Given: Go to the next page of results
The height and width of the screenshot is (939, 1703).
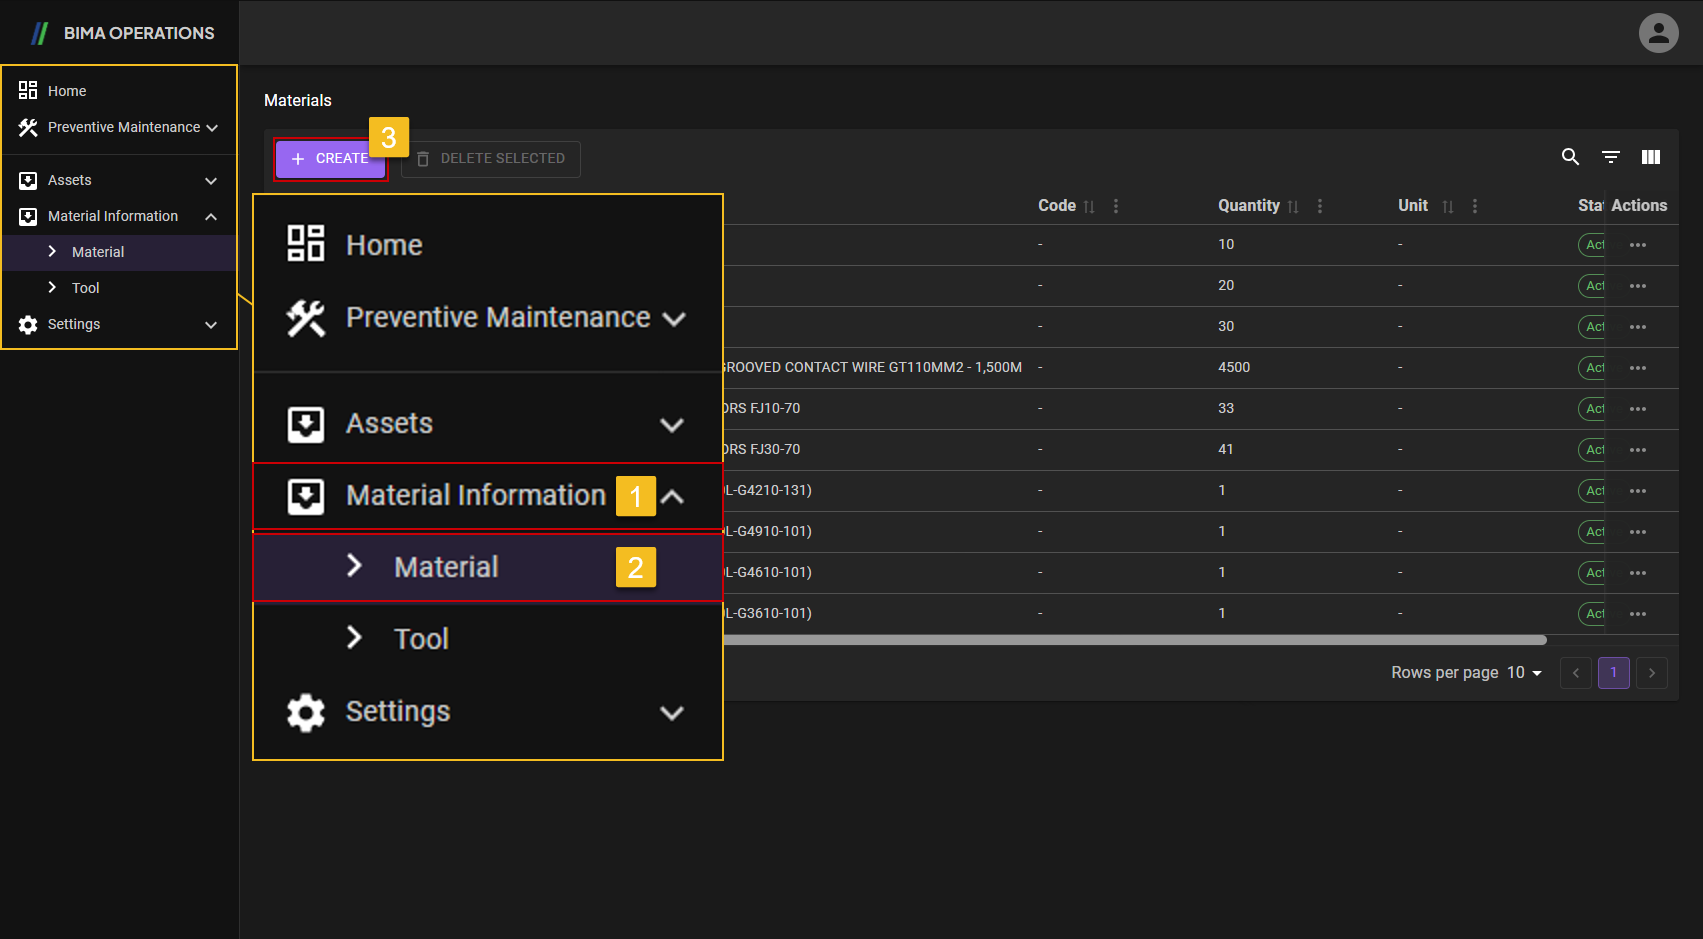Looking at the screenshot, I should [1651, 673].
